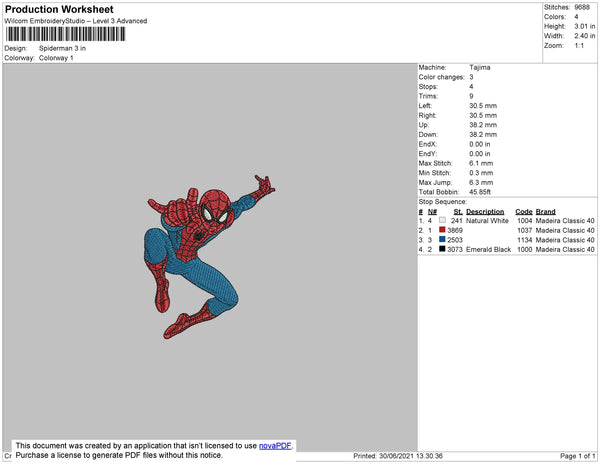The width and height of the screenshot is (600, 464).
Task: Click the blue 2503 thread swatch
Action: [442, 239]
